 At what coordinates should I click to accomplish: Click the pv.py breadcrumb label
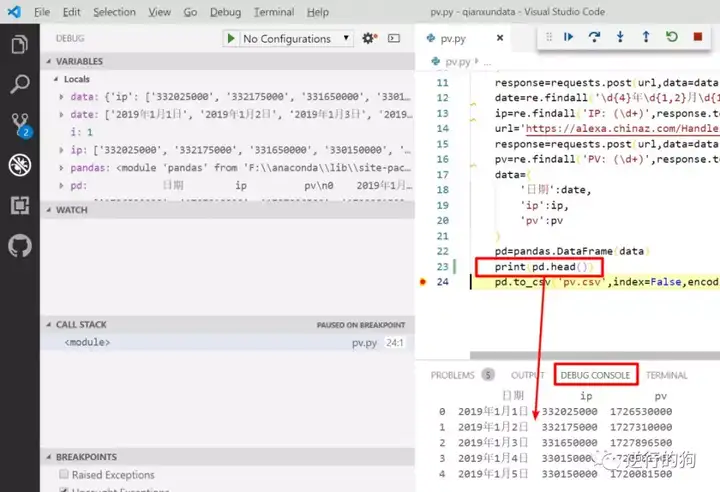coord(458,62)
